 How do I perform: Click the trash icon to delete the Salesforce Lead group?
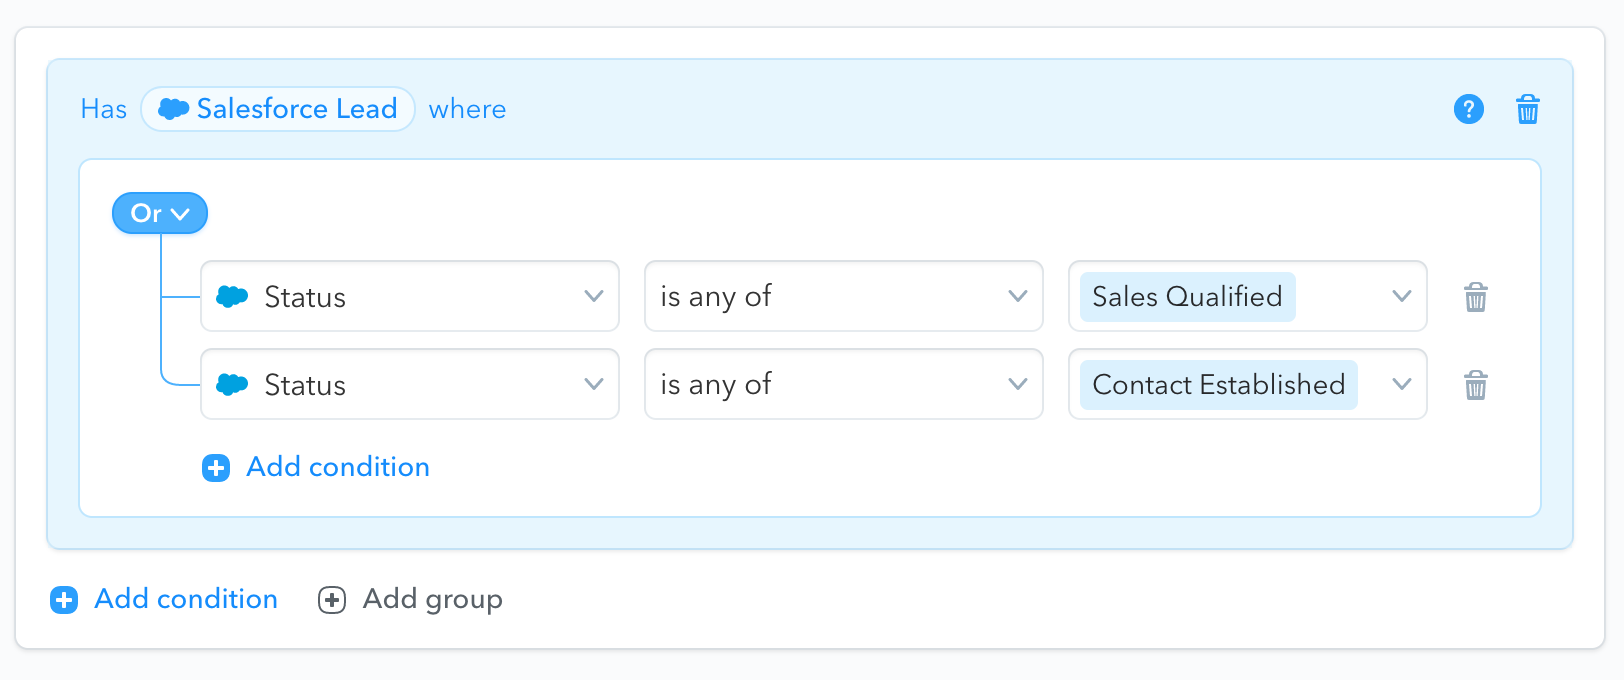click(x=1527, y=109)
